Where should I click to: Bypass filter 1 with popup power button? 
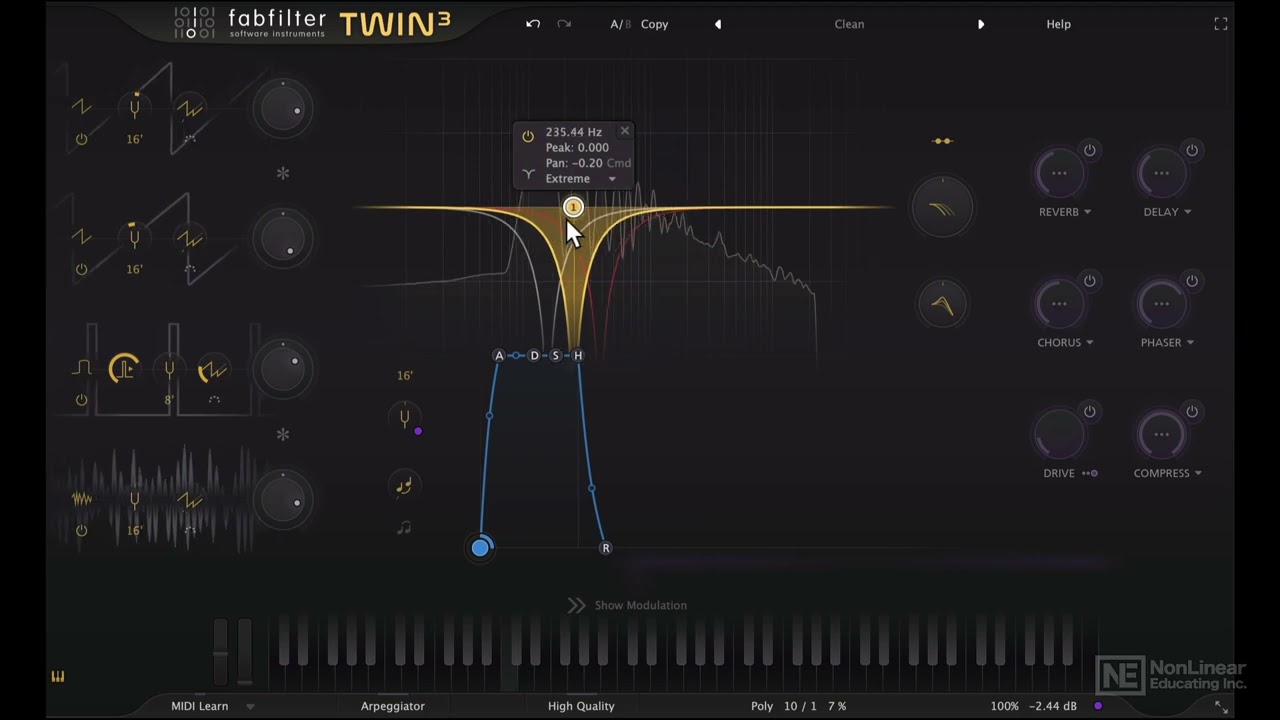528,136
